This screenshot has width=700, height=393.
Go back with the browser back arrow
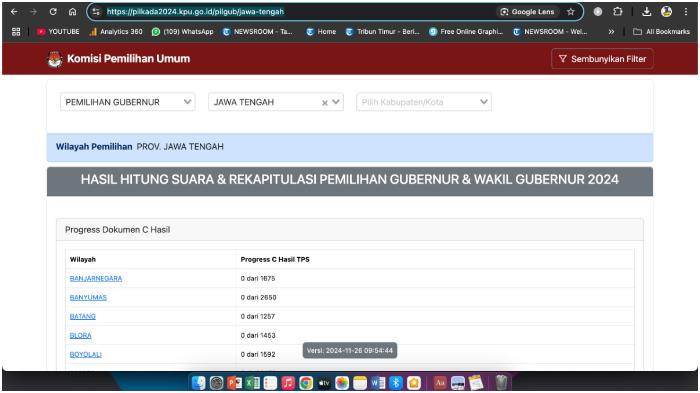pos(14,12)
